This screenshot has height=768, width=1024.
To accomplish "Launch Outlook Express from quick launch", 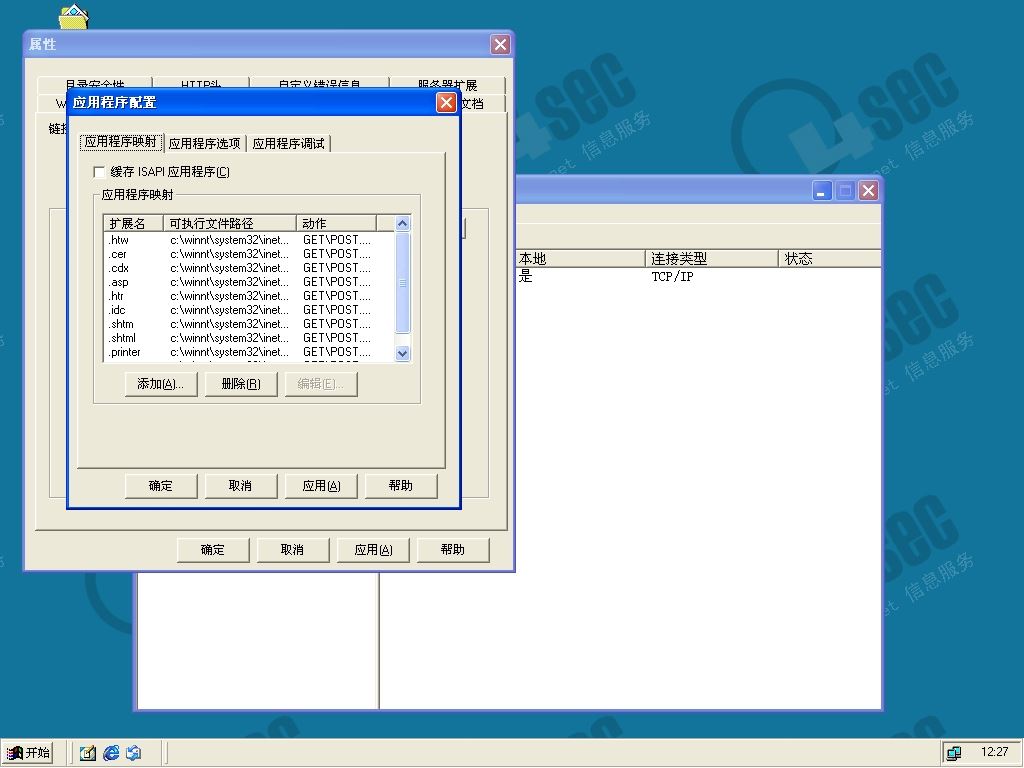I will point(134,753).
